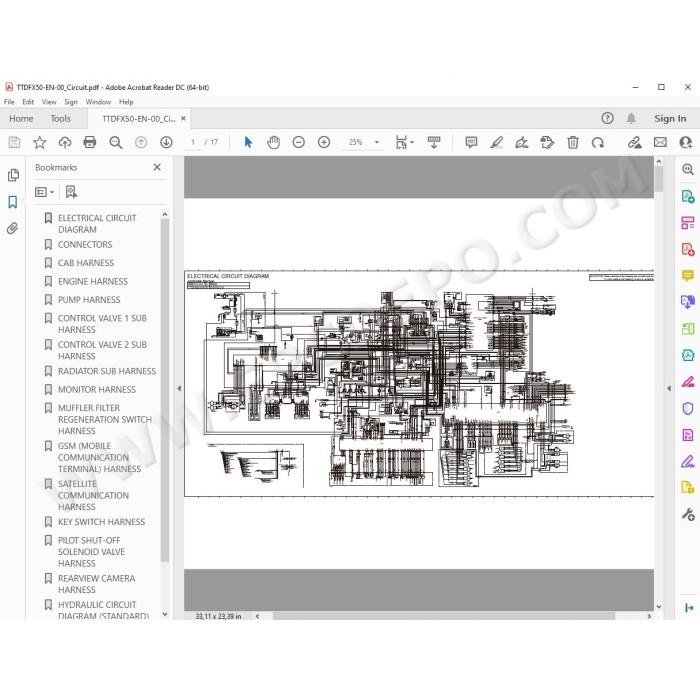Switch to the Tools tab
Image resolution: width=700 pixels, height=700 pixels.
(60, 119)
